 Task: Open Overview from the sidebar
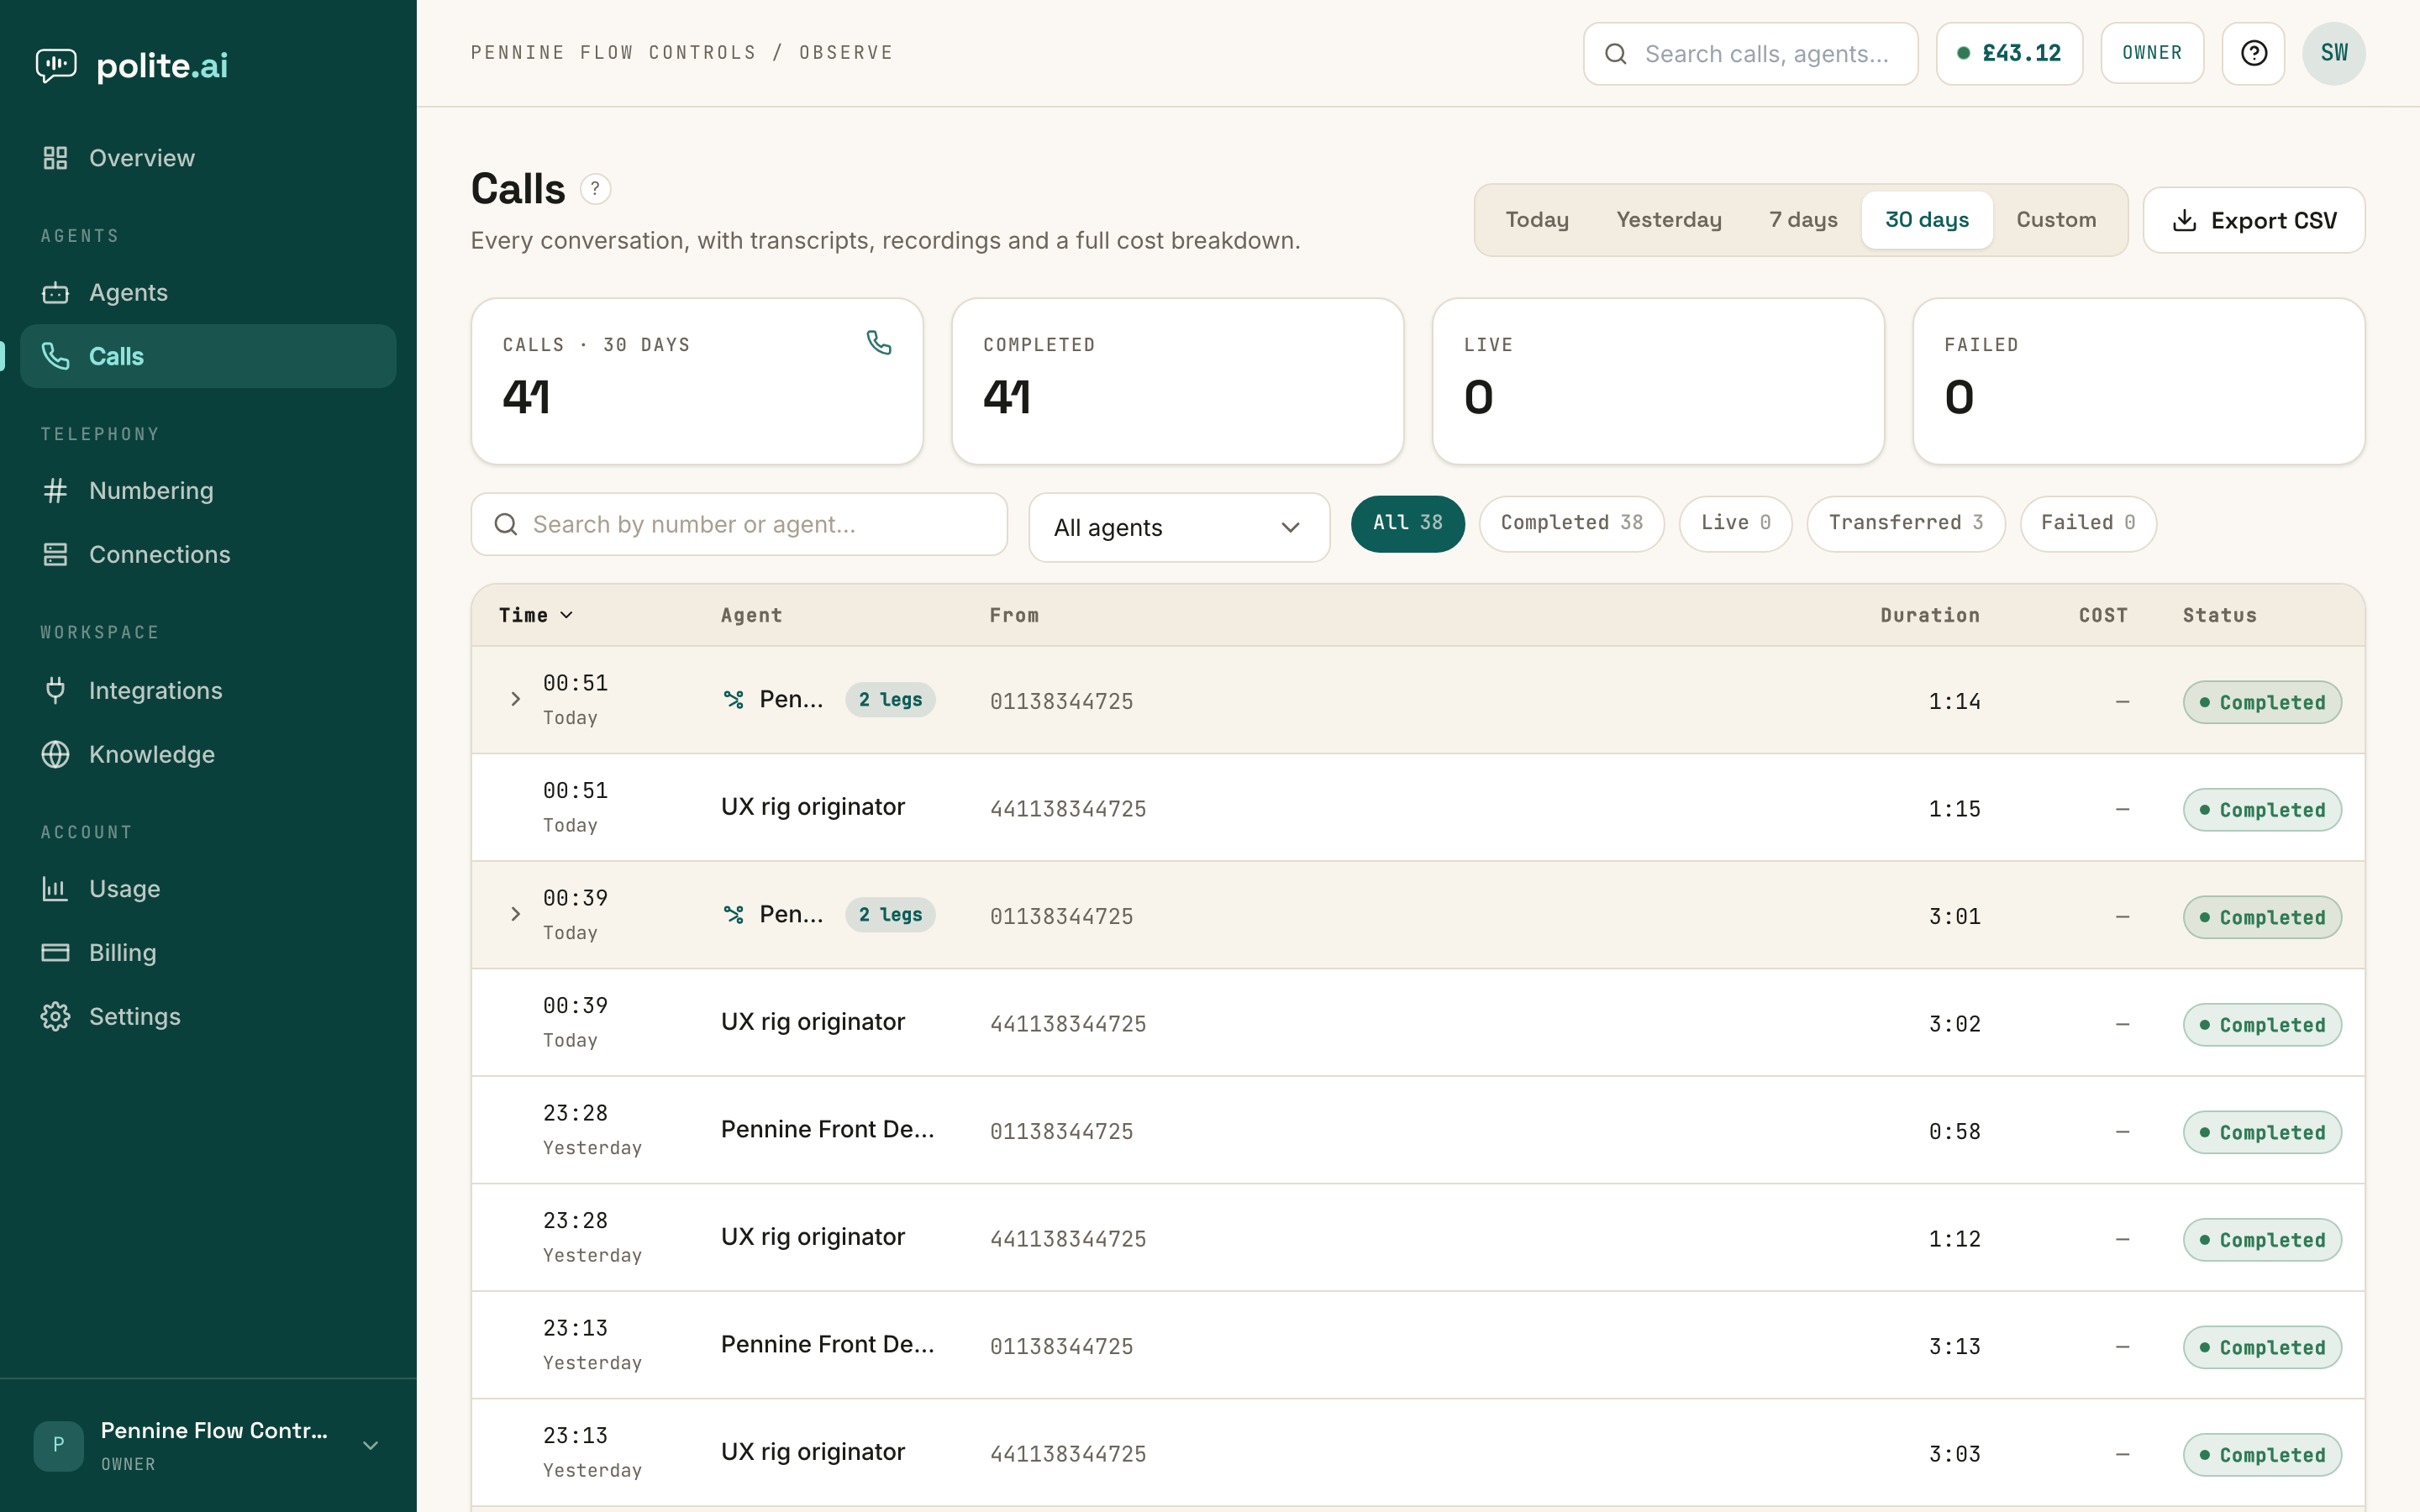208,158
